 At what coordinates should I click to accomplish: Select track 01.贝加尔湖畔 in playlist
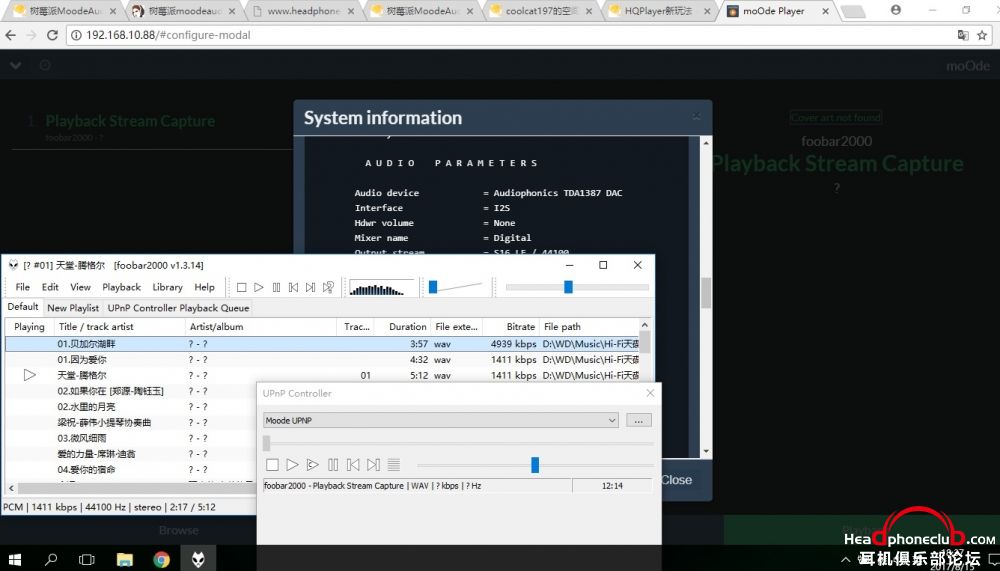(x=322, y=344)
